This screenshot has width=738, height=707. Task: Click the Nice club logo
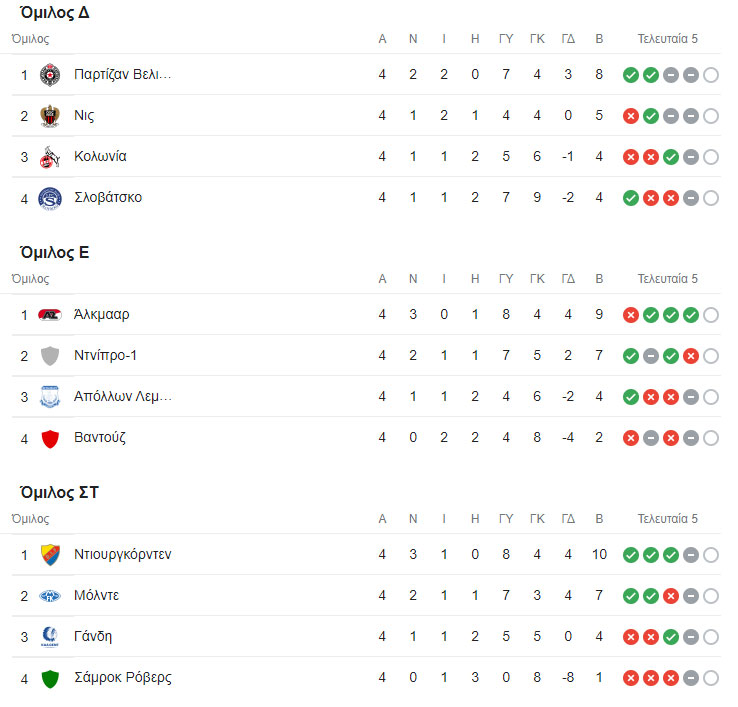point(49,116)
